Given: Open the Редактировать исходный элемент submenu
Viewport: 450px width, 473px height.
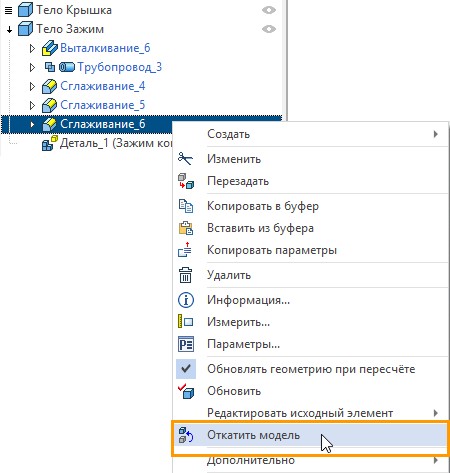Looking at the screenshot, I should click(x=311, y=413).
